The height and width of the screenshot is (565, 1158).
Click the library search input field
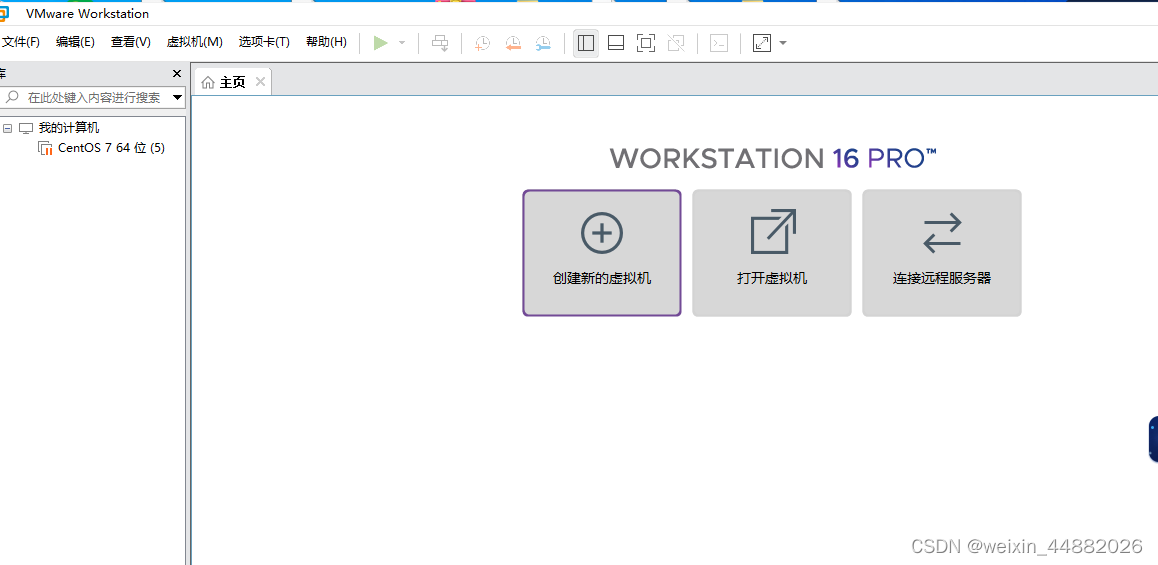pos(92,97)
